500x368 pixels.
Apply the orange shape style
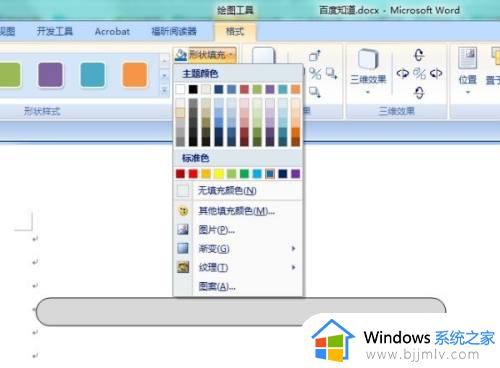pyautogui.click(x=135, y=75)
